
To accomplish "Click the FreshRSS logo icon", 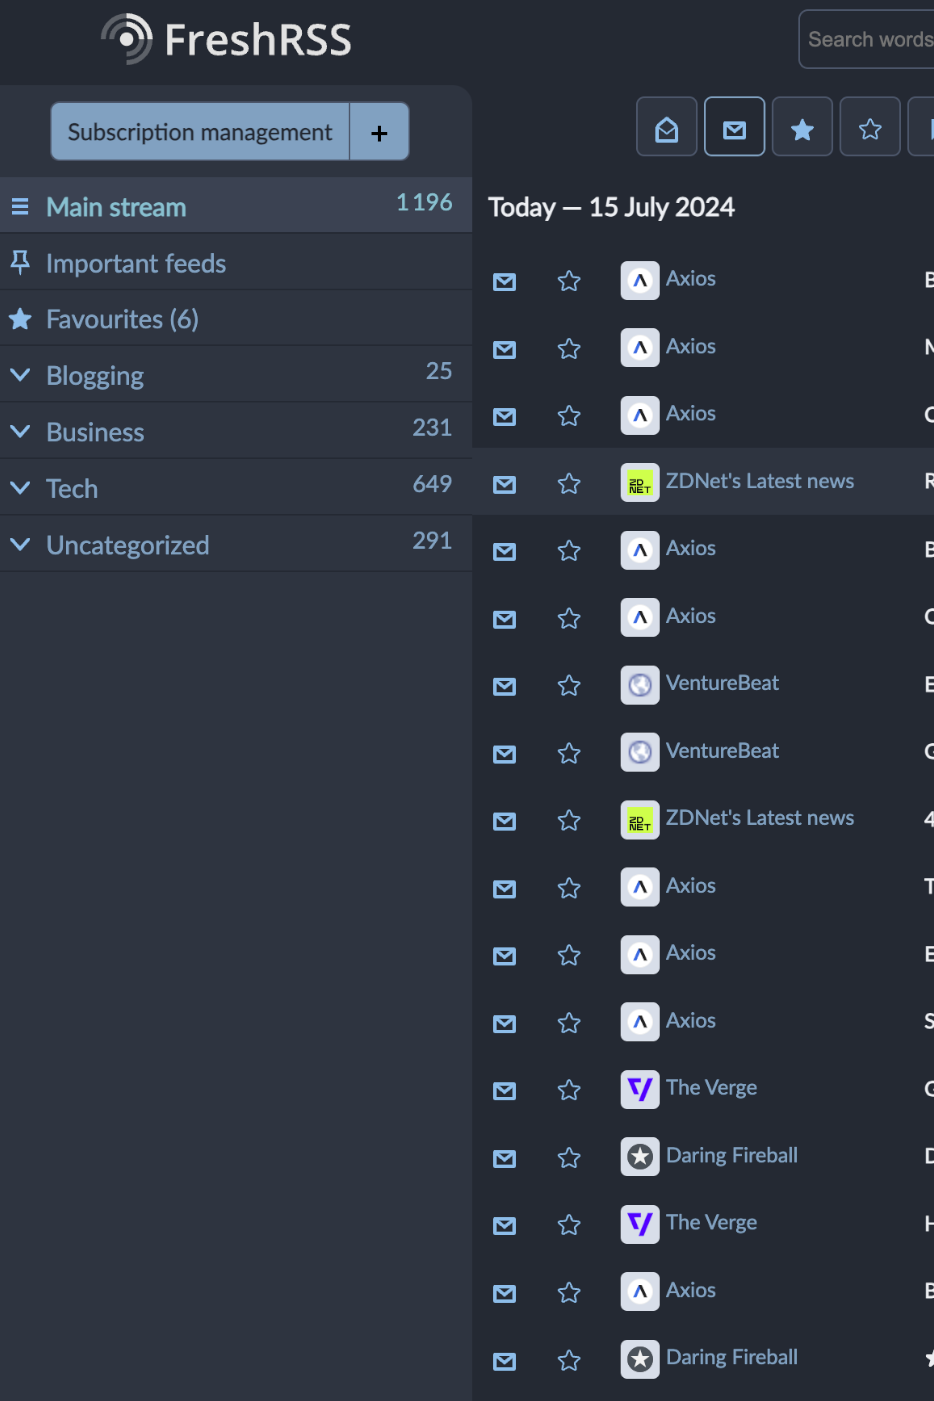I will (127, 39).
